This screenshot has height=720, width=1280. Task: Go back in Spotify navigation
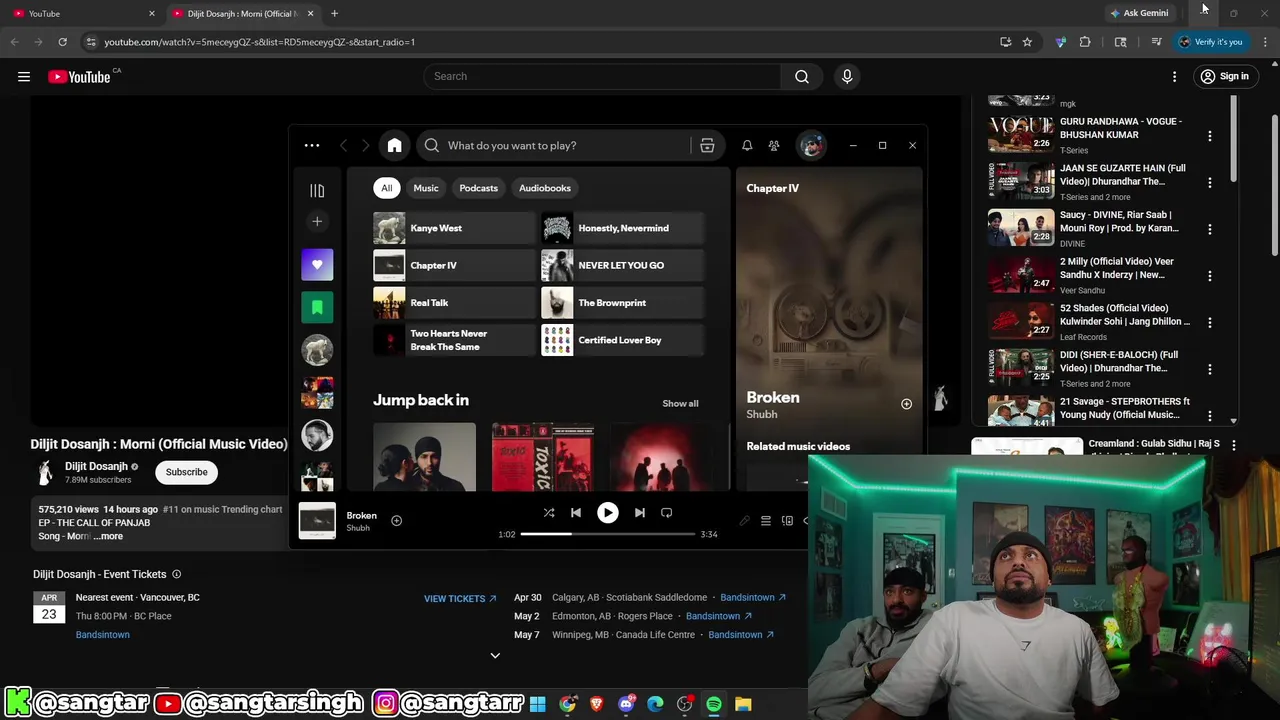[343, 146]
